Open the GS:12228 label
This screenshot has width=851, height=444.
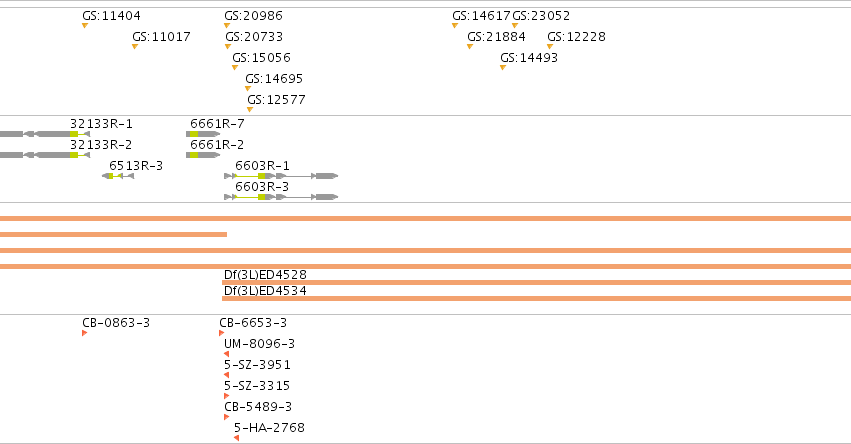click(576, 37)
